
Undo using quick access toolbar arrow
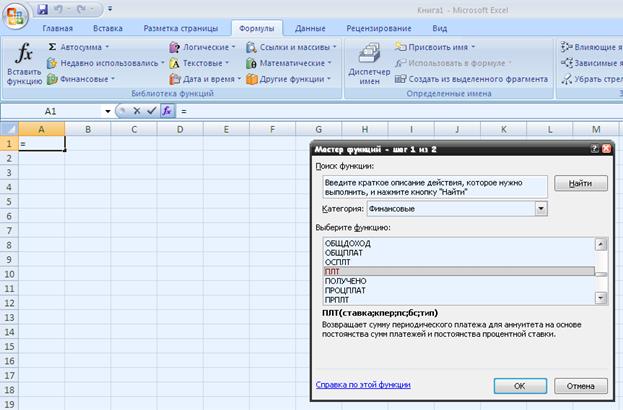pyautogui.click(x=58, y=9)
